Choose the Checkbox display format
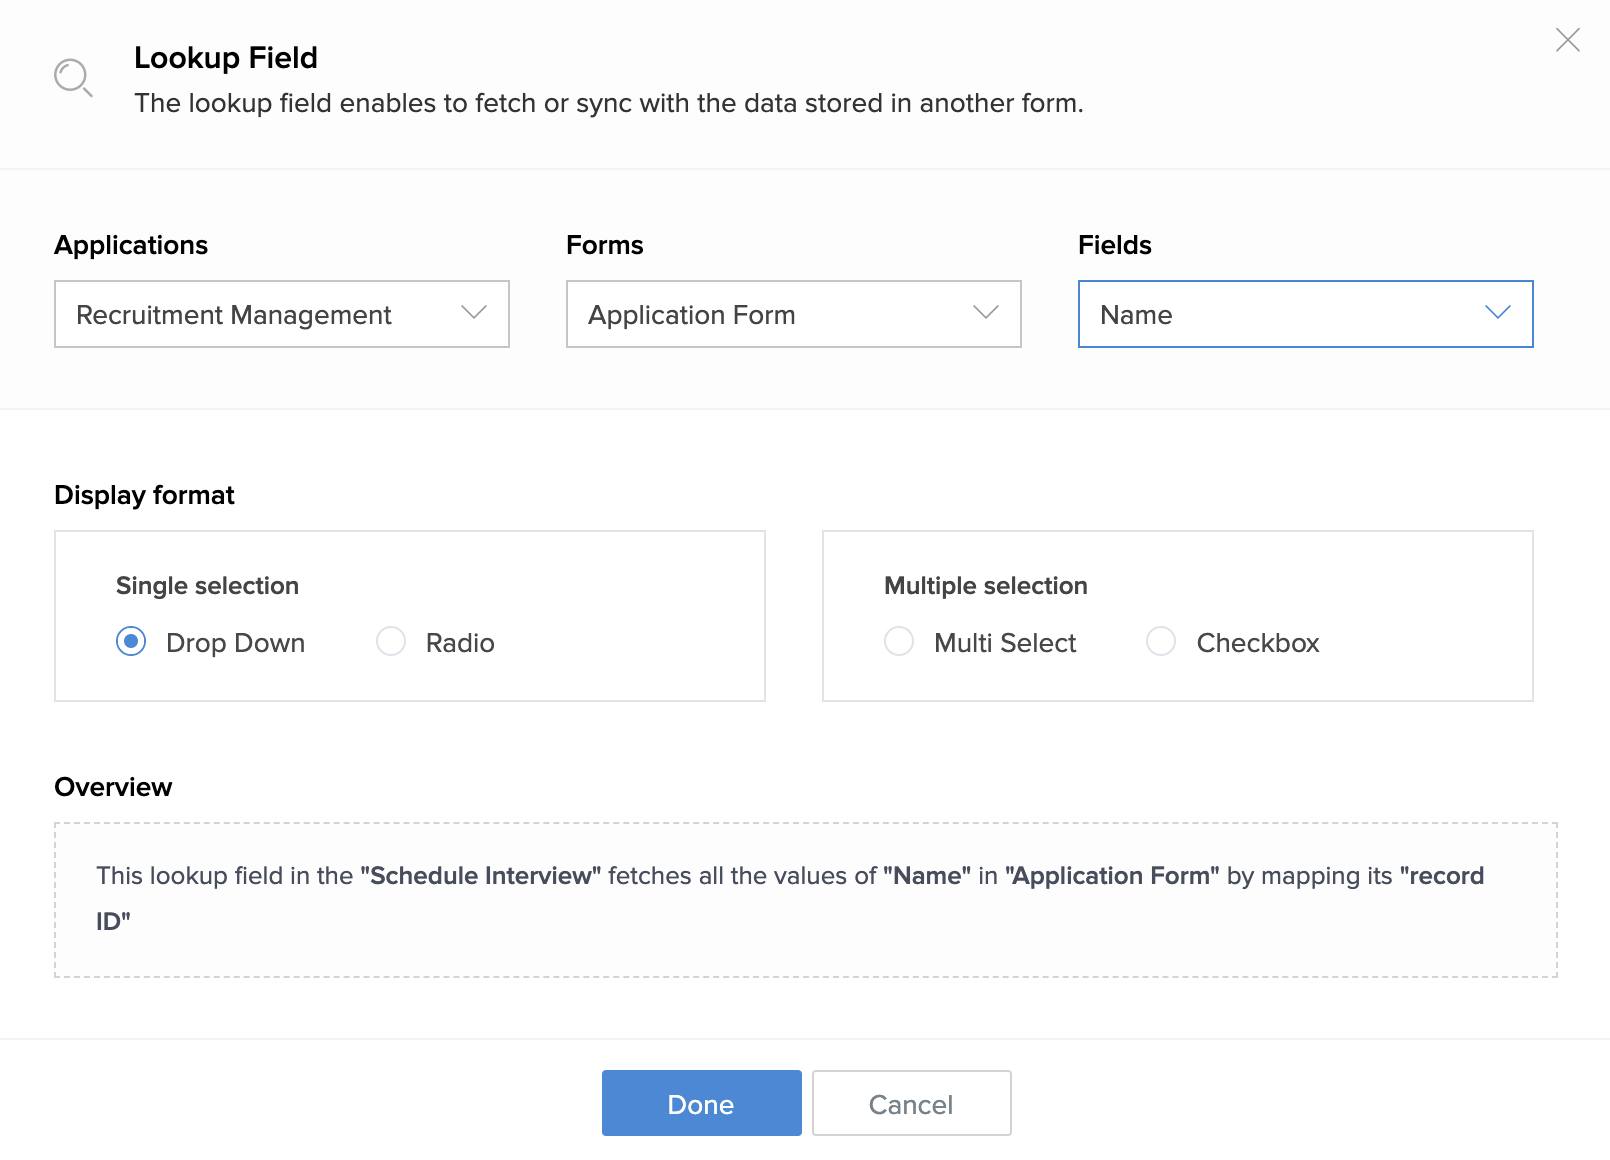 [1161, 641]
